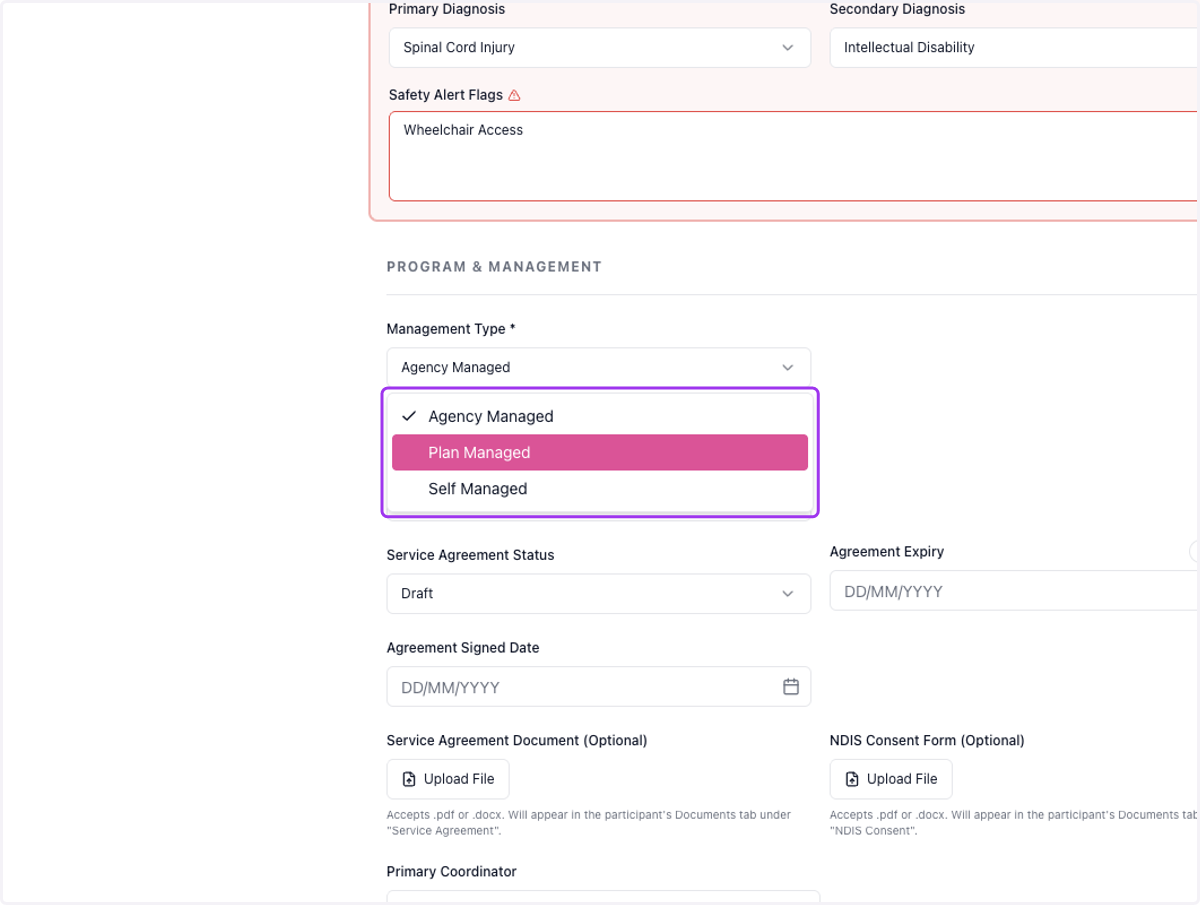Click the Agreement Expiry date field
Viewport: 1200px width, 905px height.
point(1014,591)
